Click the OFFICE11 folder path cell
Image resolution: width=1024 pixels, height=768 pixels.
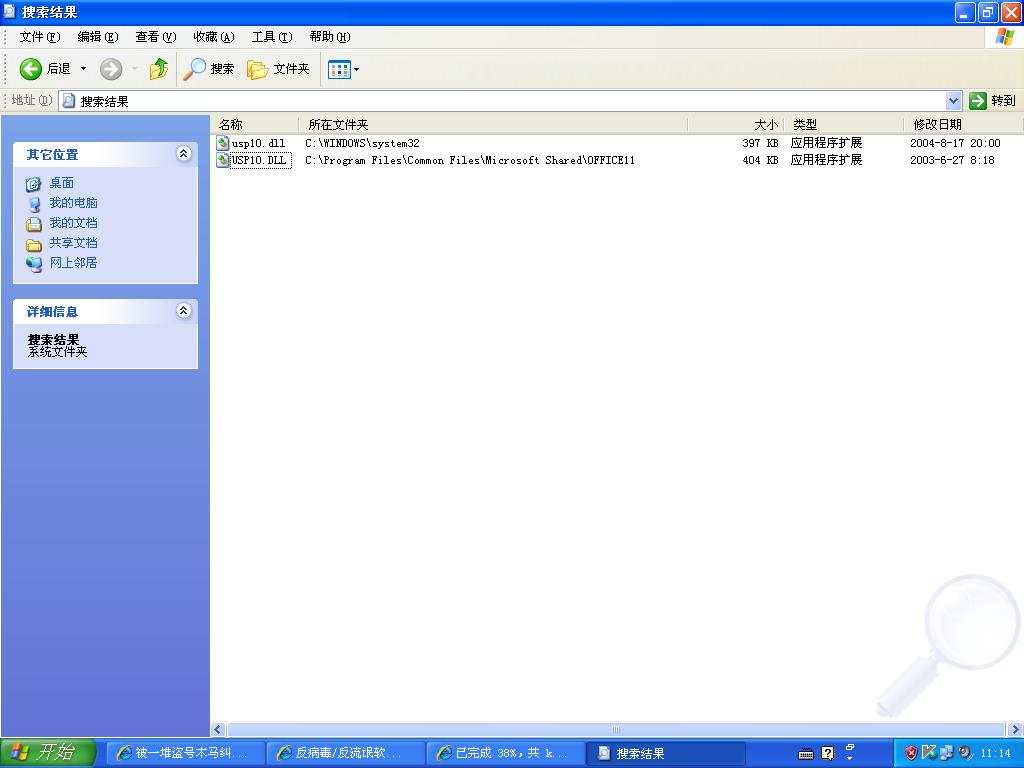click(x=470, y=160)
